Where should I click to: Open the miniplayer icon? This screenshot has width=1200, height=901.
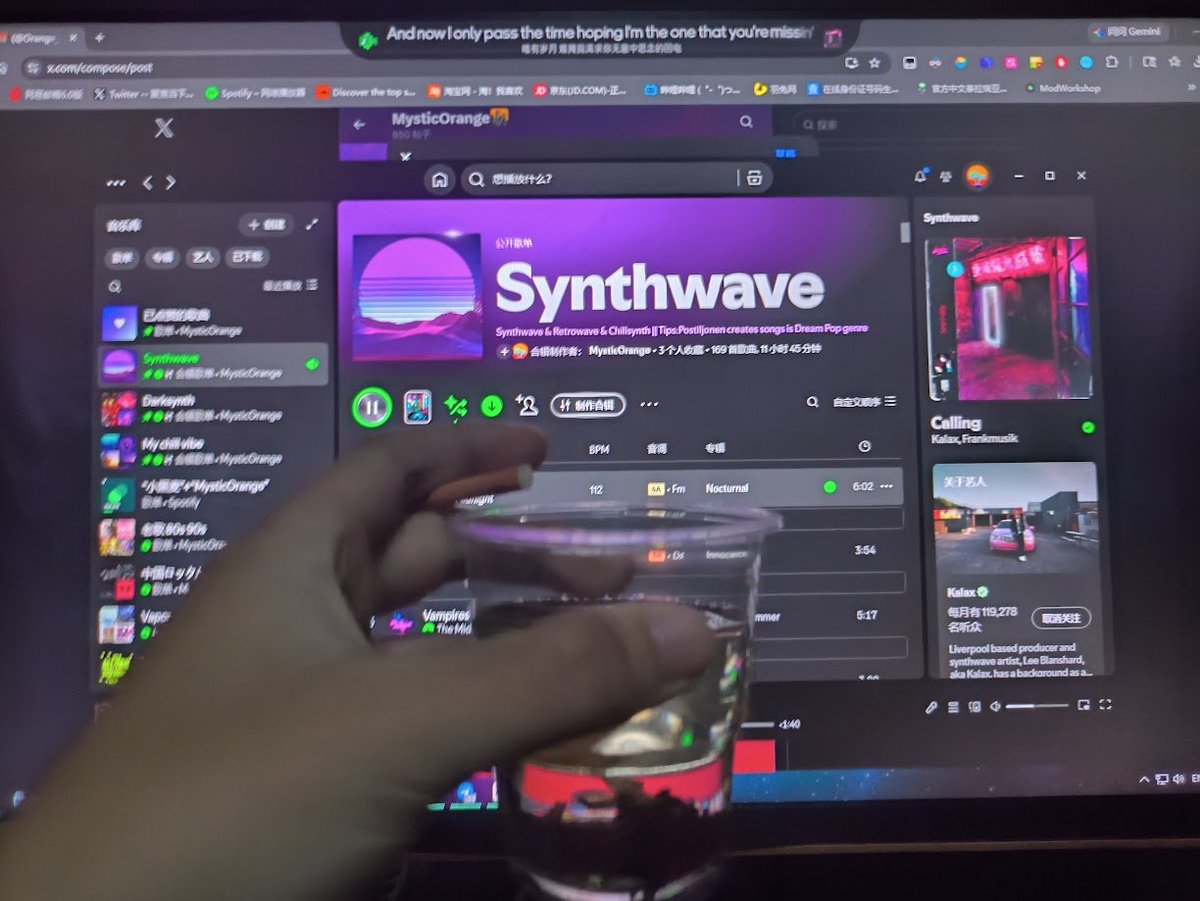[1084, 706]
